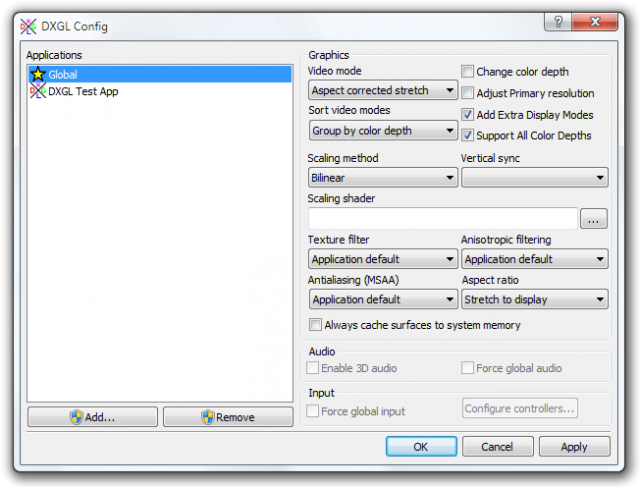Enable Always cache surfaces to system memory
The height and width of the screenshot is (487, 640).
pos(316,325)
